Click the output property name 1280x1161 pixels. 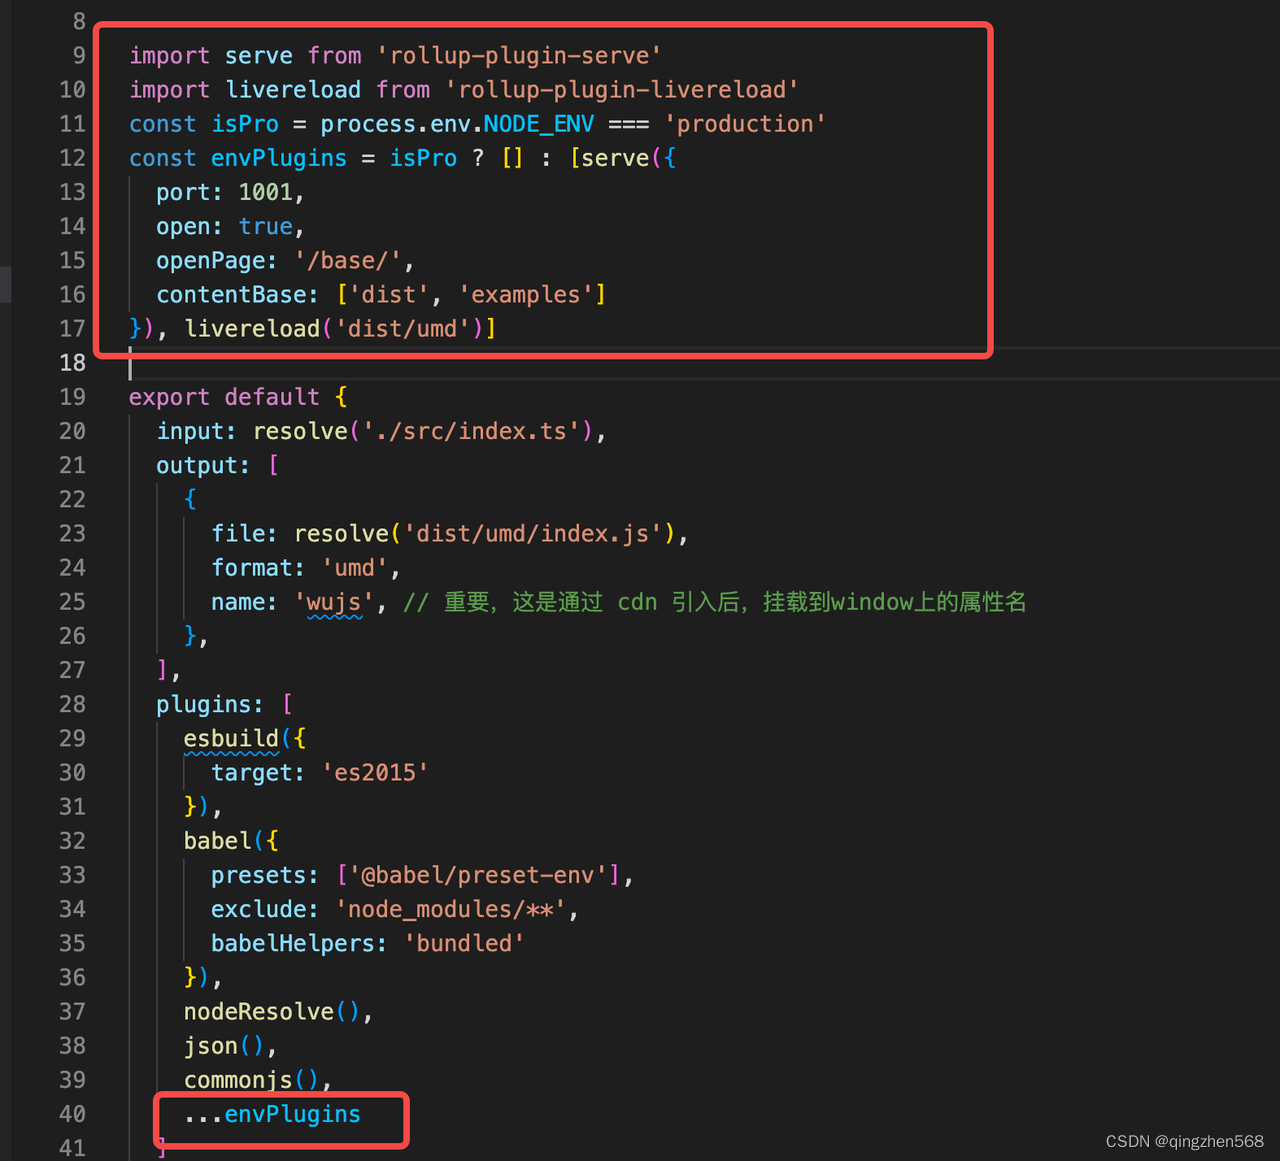[x=197, y=466]
